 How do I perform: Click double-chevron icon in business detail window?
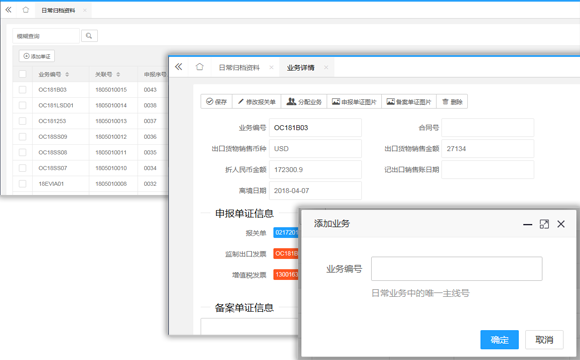(x=179, y=67)
